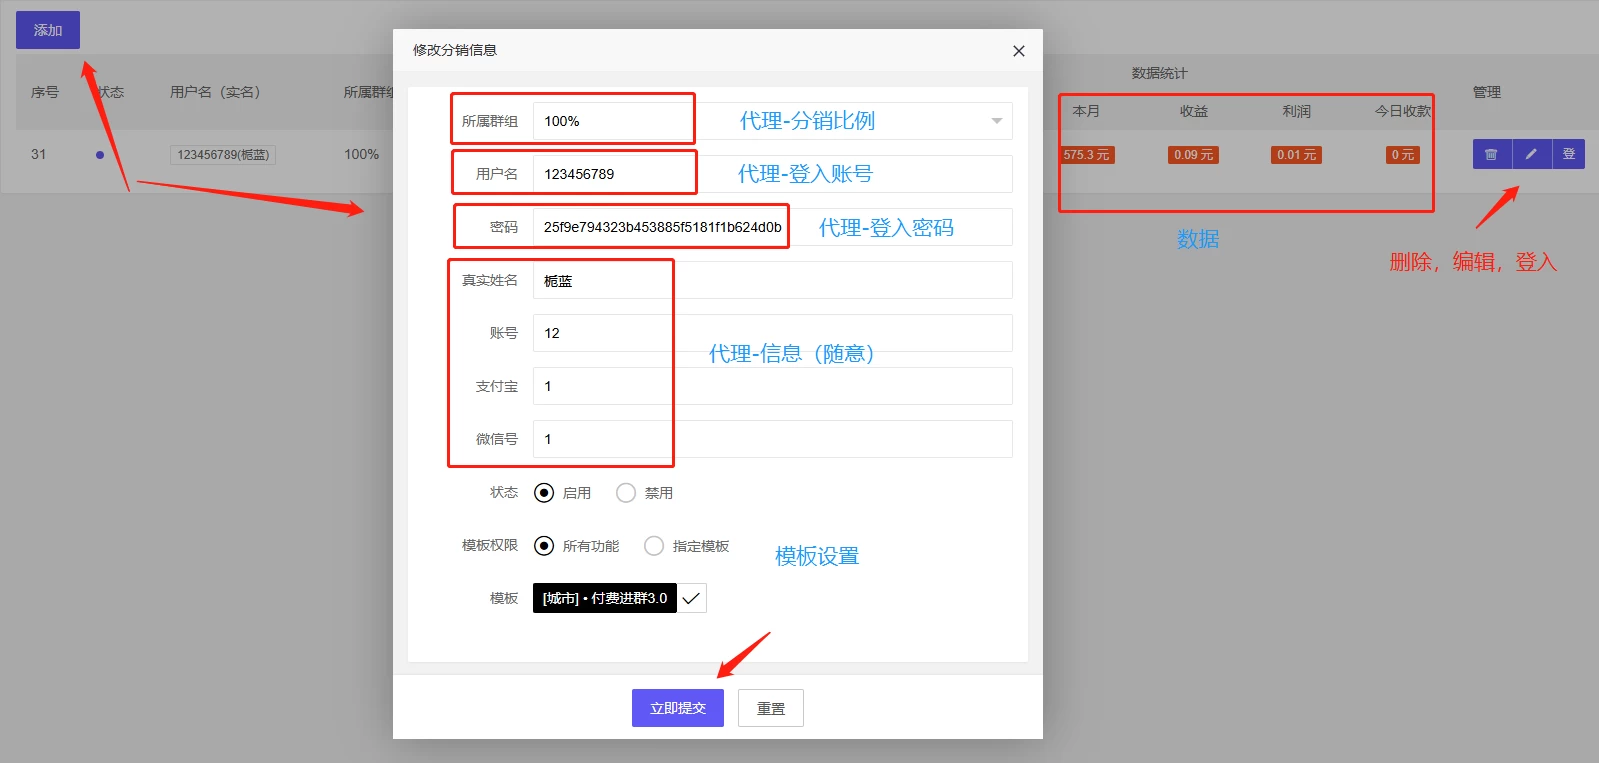Click the 重置 reset button
The width and height of the screenshot is (1599, 763).
[x=770, y=708]
